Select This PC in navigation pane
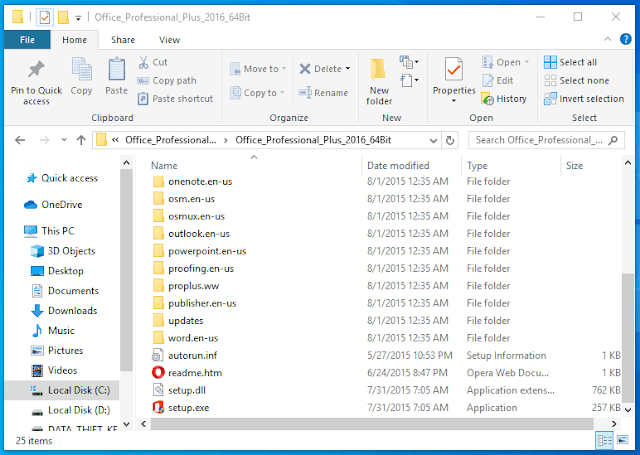Viewport: 640px width, 455px height. click(49, 231)
